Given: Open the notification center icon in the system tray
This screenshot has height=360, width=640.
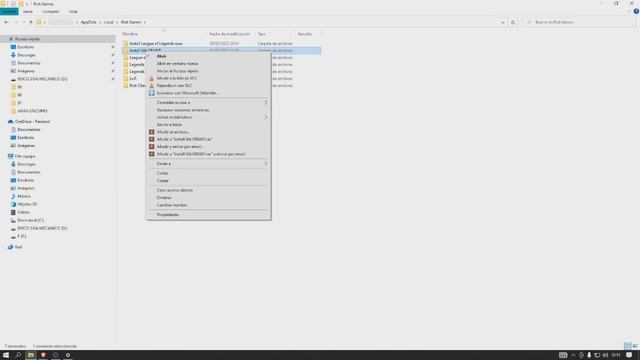Looking at the screenshot, I should coord(629,355).
